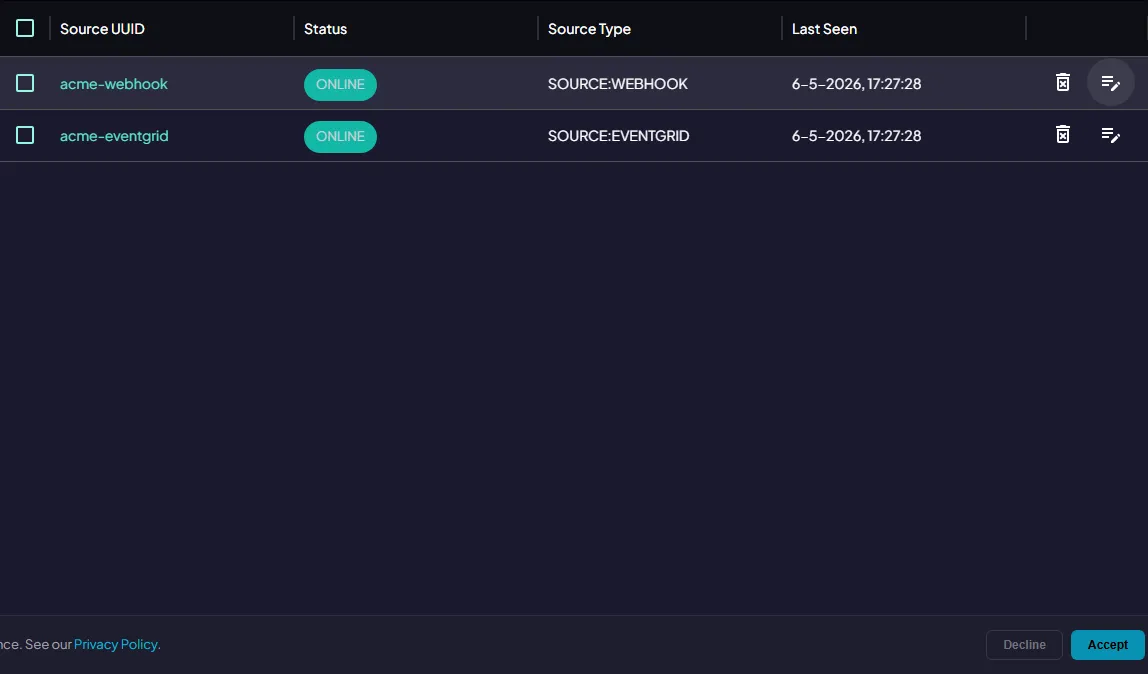Select the SOURCE:WEBHOOK cell

(x=617, y=83)
